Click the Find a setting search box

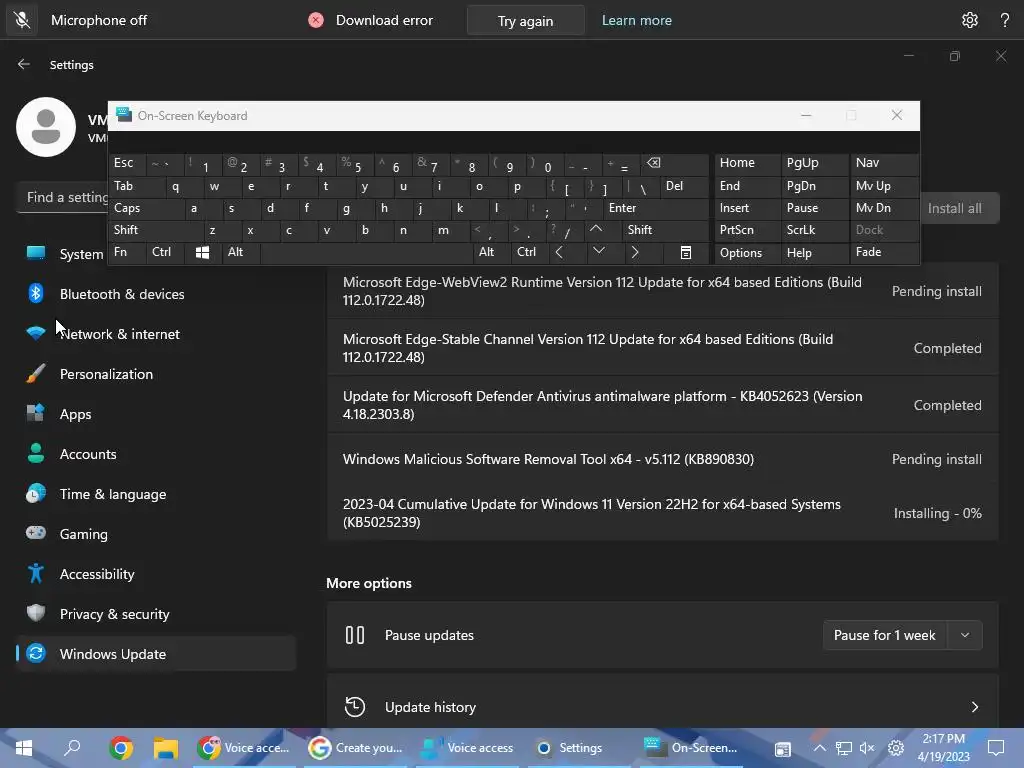tap(62, 197)
